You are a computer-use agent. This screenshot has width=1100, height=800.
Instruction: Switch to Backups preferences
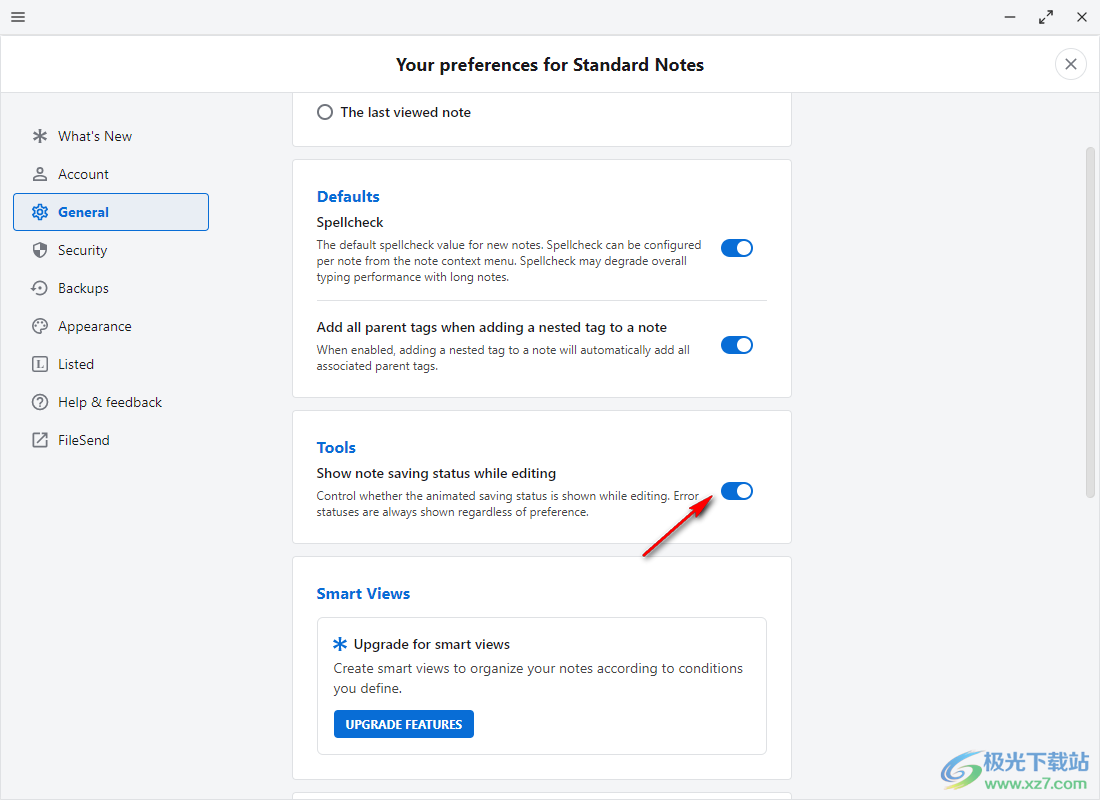click(x=111, y=288)
